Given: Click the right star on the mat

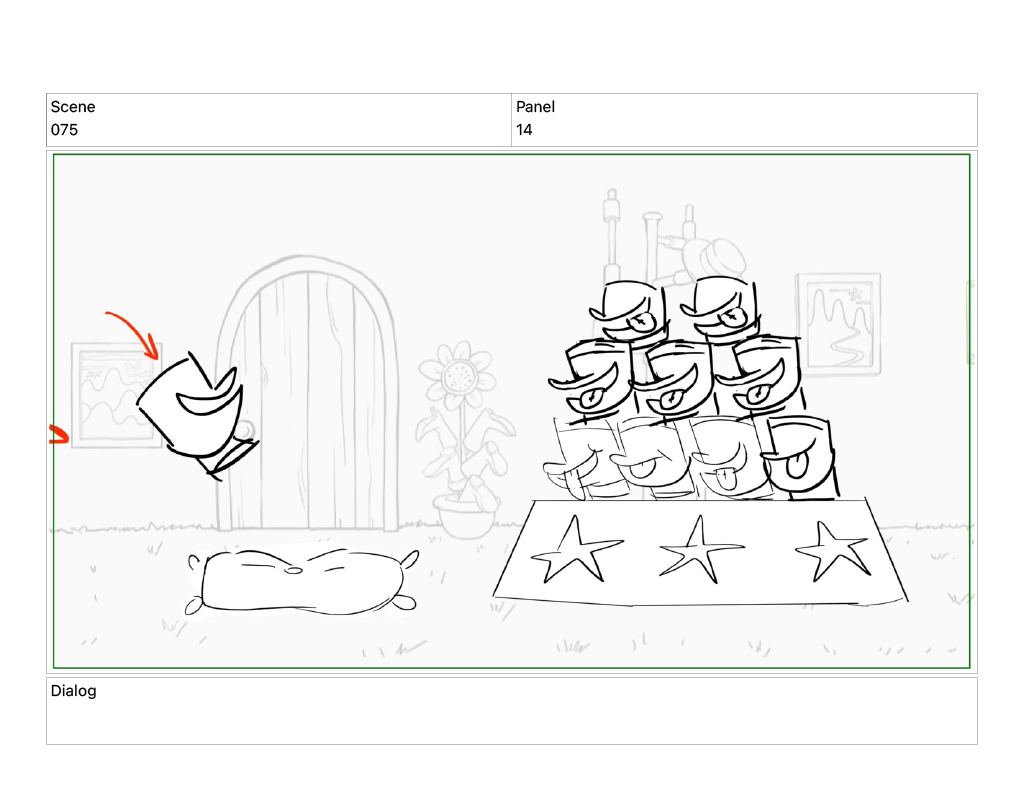Looking at the screenshot, I should point(833,551).
